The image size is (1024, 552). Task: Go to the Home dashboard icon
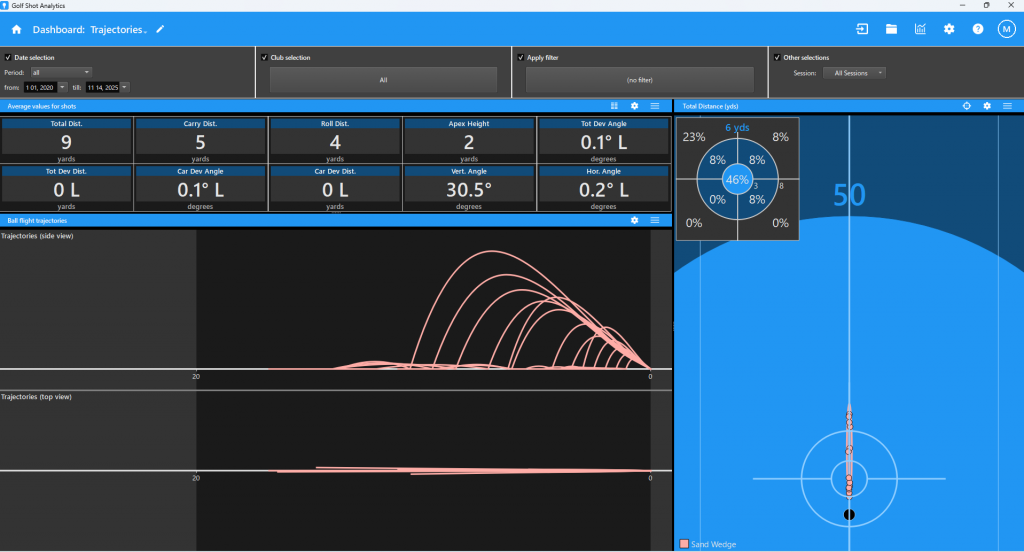(17, 30)
